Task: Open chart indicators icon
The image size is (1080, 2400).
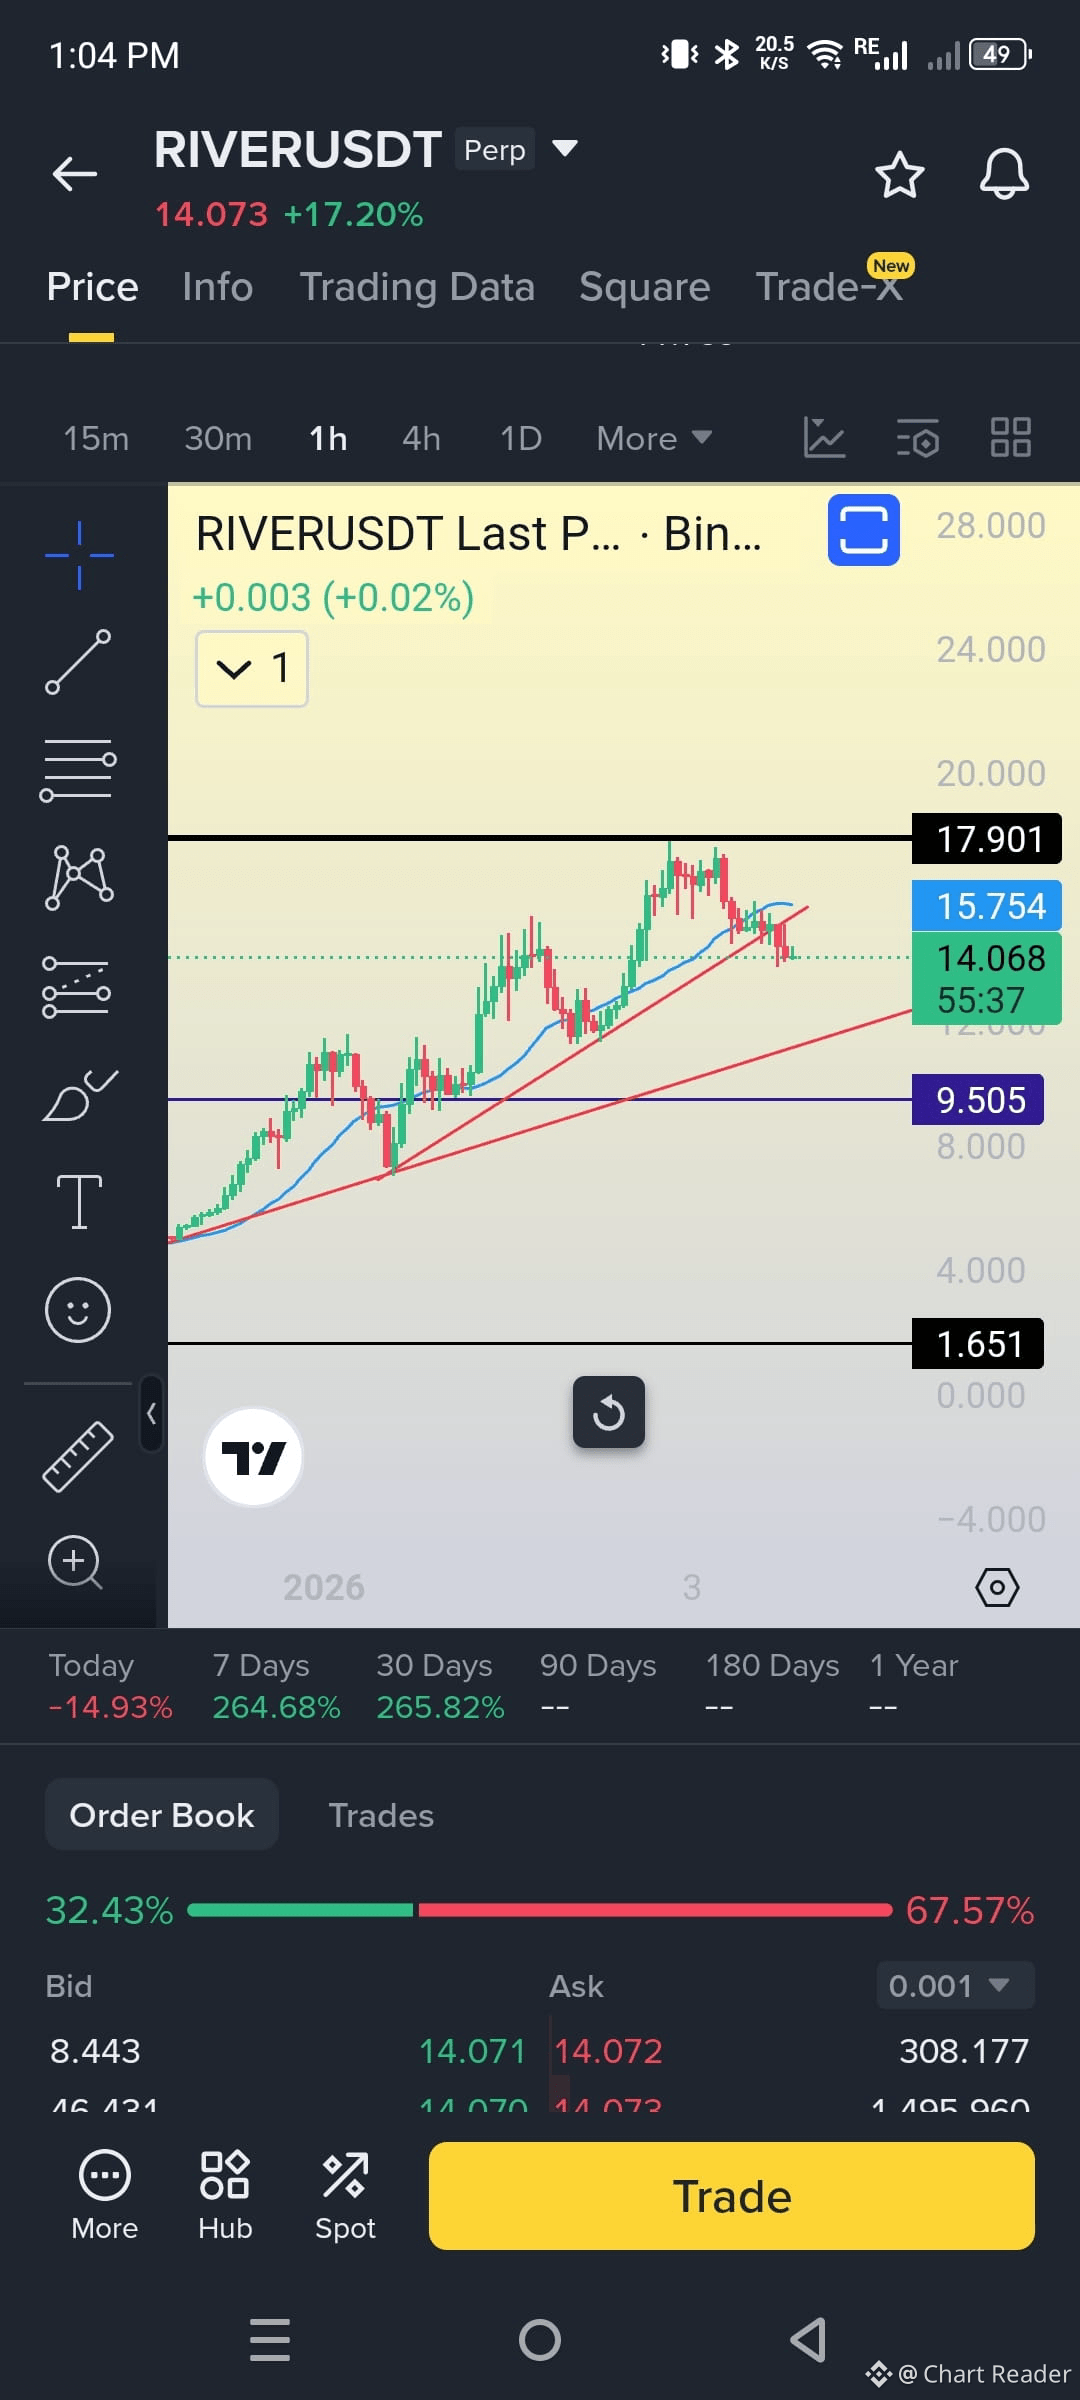Action: click(824, 438)
